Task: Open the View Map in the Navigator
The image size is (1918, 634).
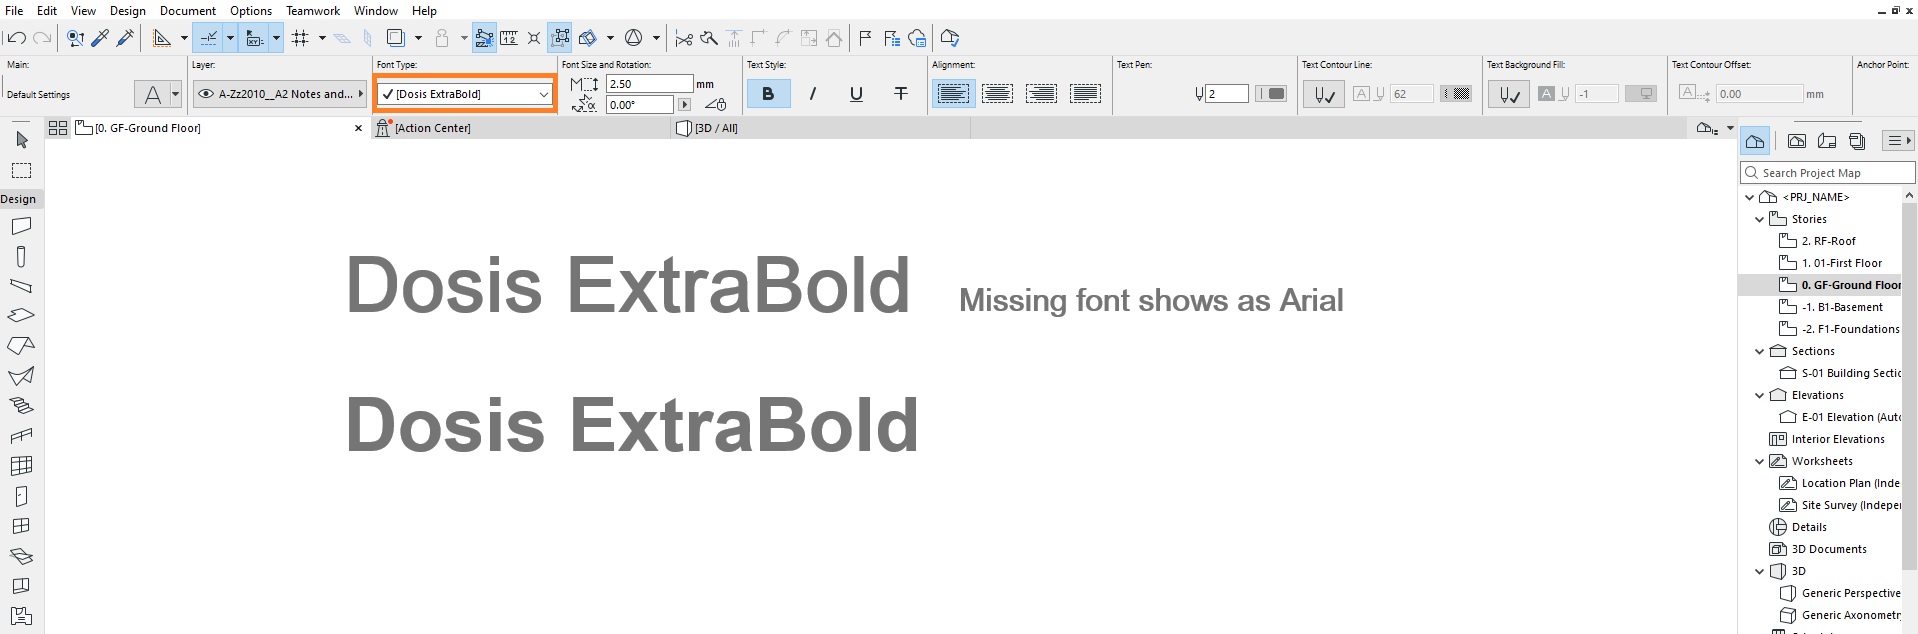Action: point(1797,141)
